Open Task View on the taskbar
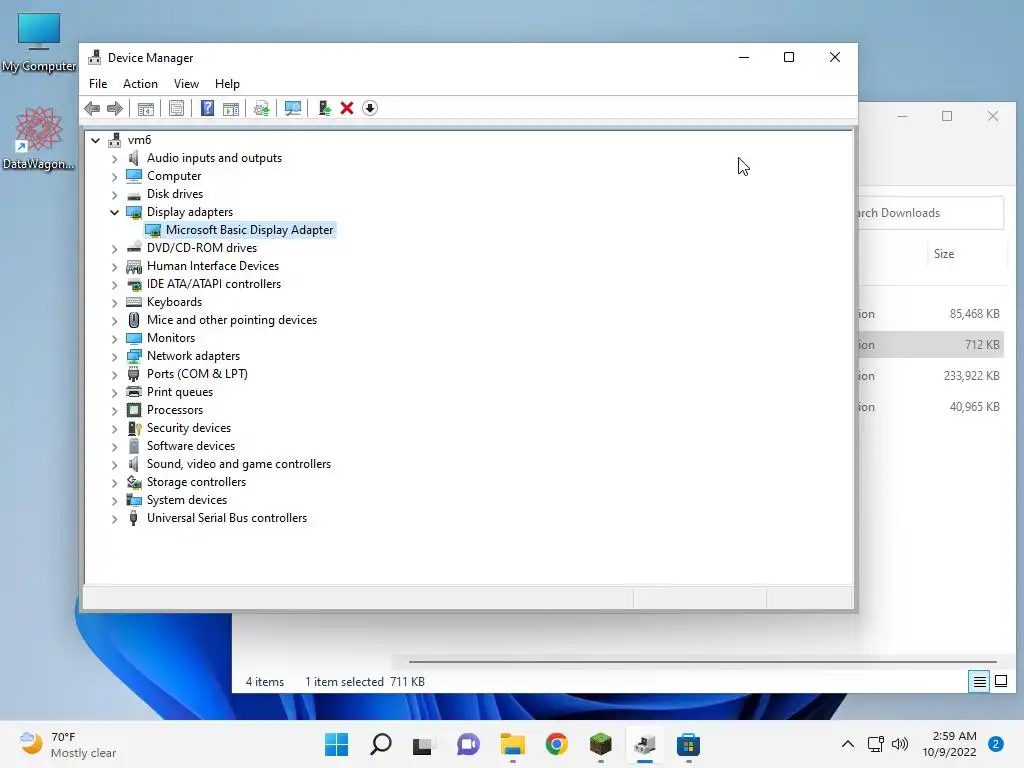The height and width of the screenshot is (768, 1024). [423, 744]
